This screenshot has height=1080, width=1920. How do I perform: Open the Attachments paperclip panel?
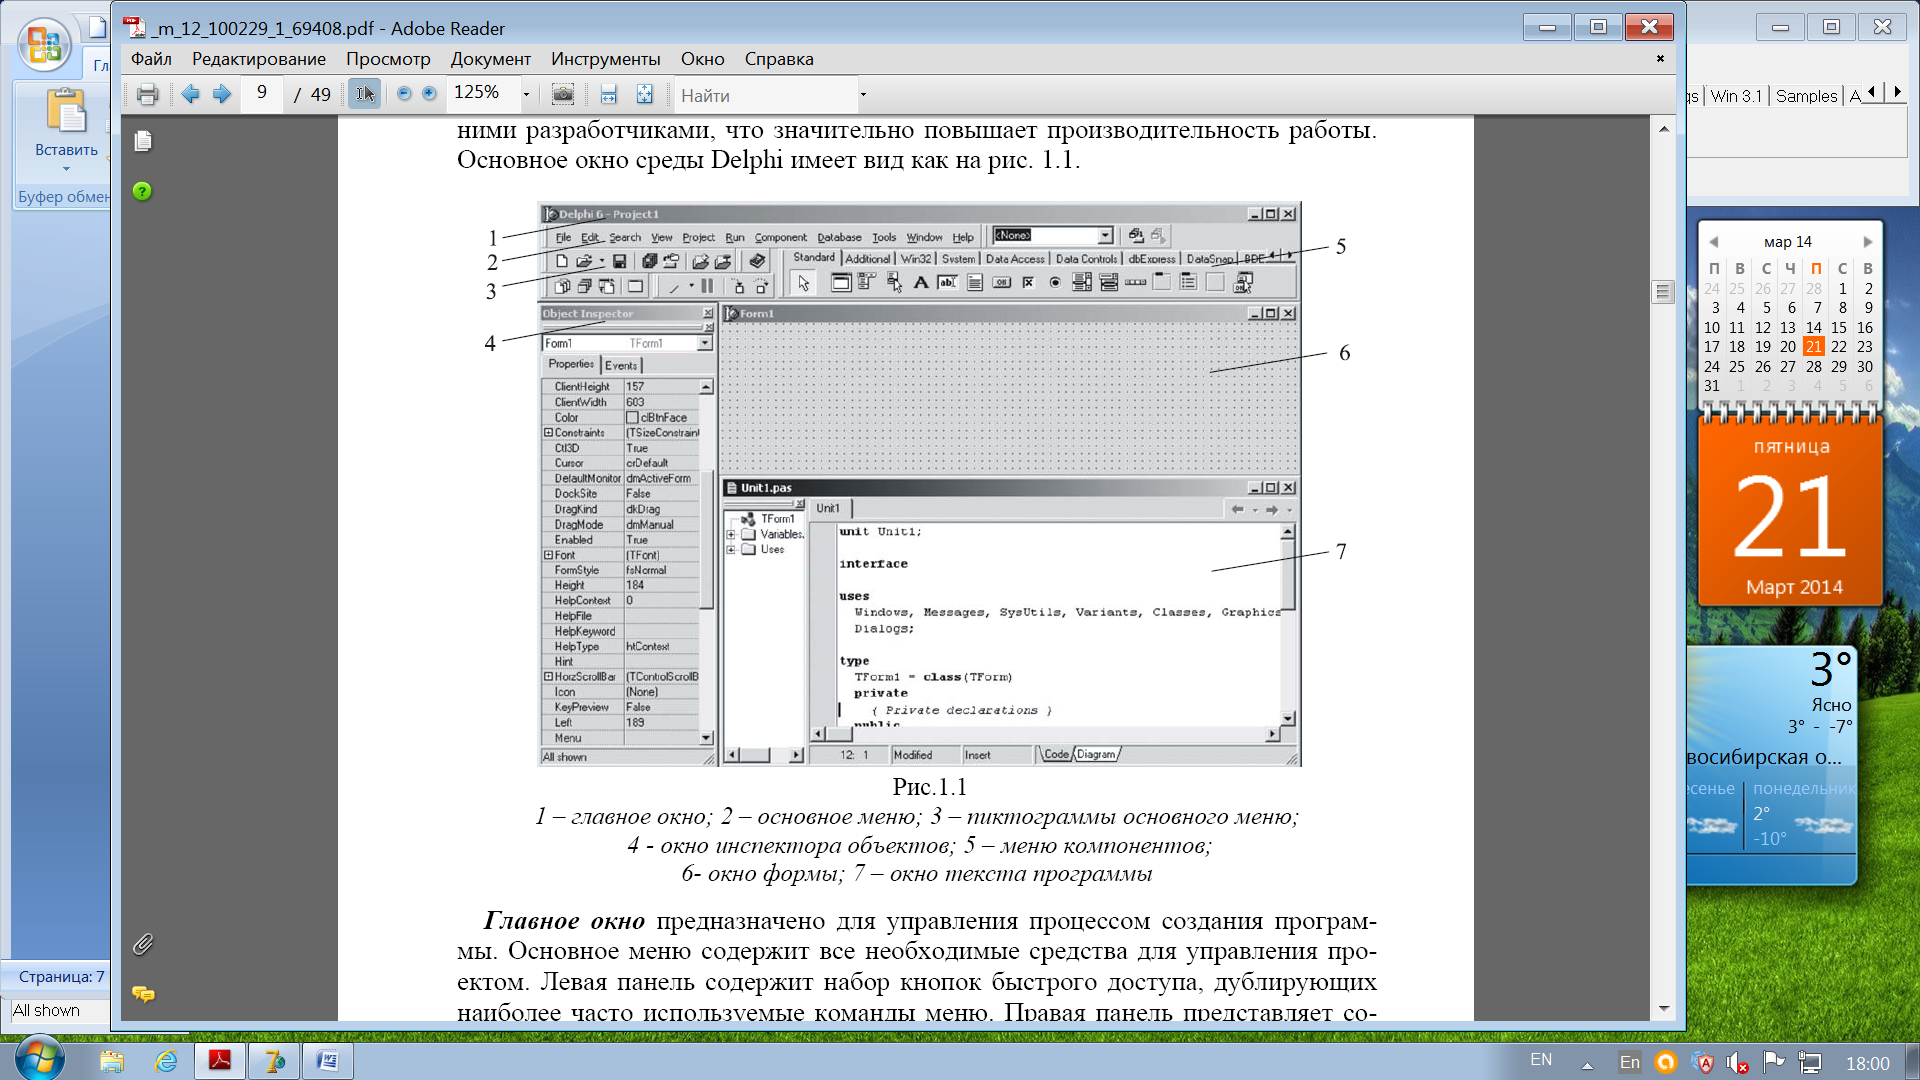(x=143, y=944)
